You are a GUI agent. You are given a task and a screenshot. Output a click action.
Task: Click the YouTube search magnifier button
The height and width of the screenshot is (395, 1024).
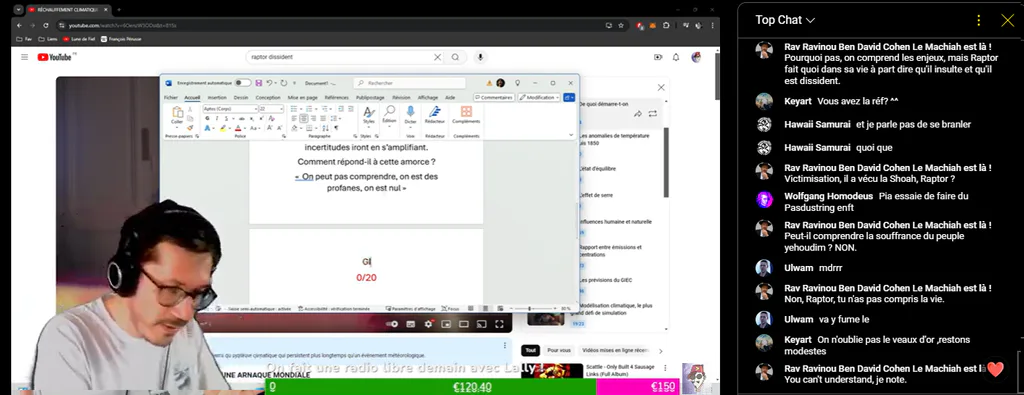pos(455,57)
